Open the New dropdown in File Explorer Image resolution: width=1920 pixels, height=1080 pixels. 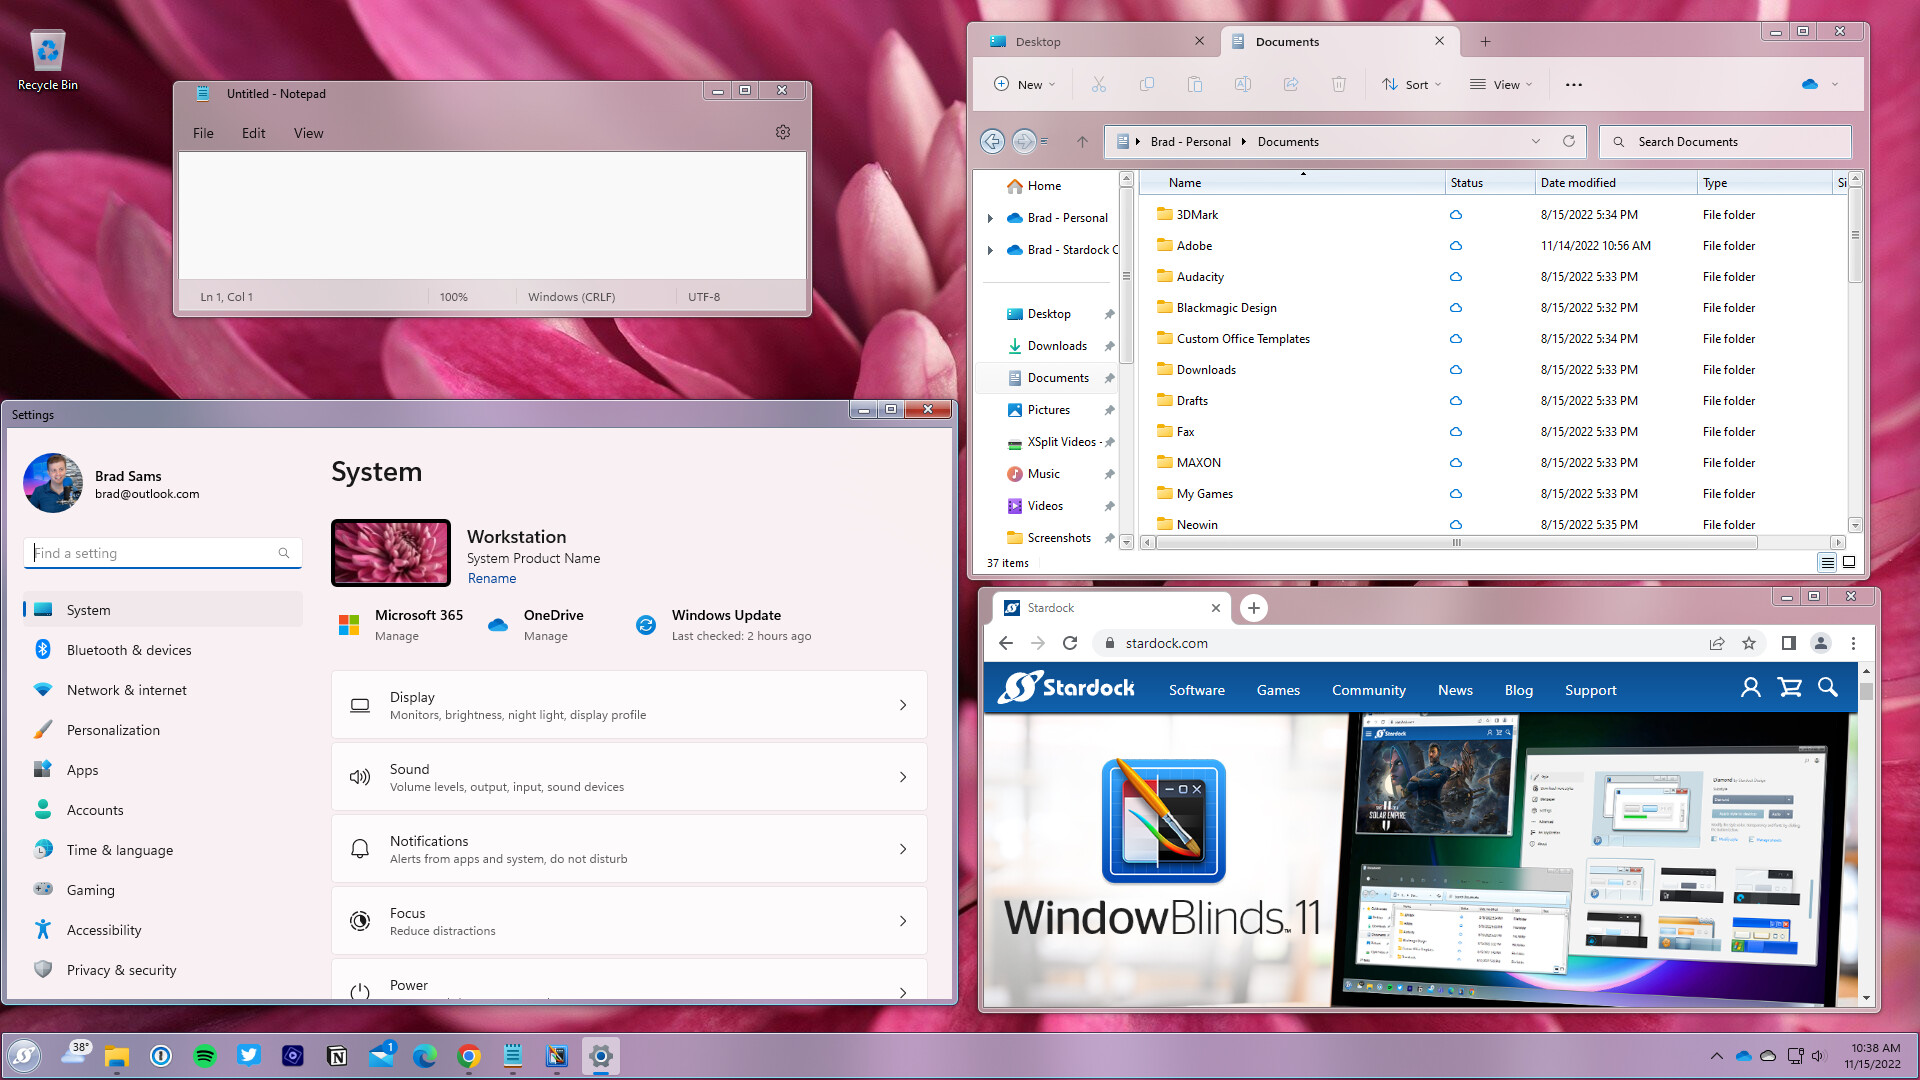point(1023,84)
